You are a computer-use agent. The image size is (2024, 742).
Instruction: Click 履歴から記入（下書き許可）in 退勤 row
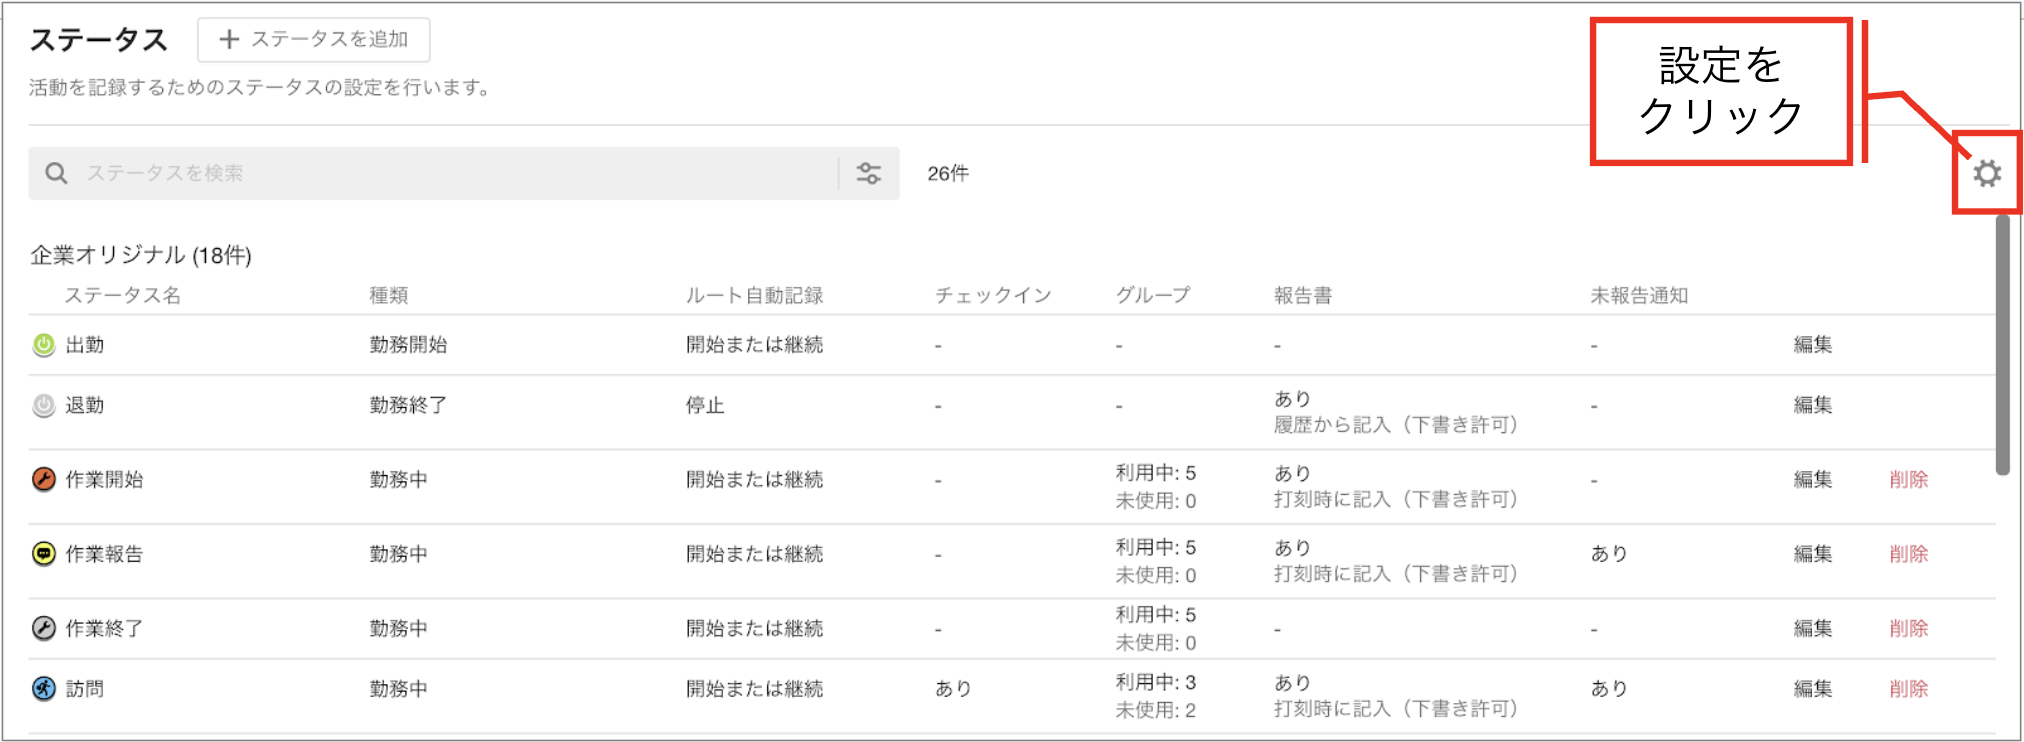point(1397,425)
